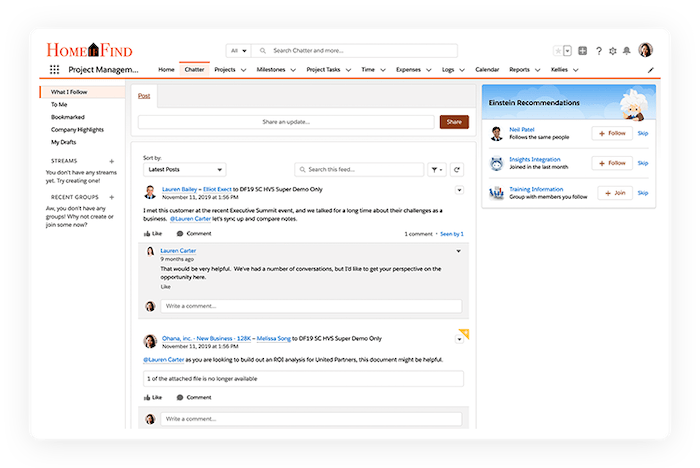Expand the feed filter dropdown
The width and height of the screenshot is (700, 468).
click(x=437, y=170)
